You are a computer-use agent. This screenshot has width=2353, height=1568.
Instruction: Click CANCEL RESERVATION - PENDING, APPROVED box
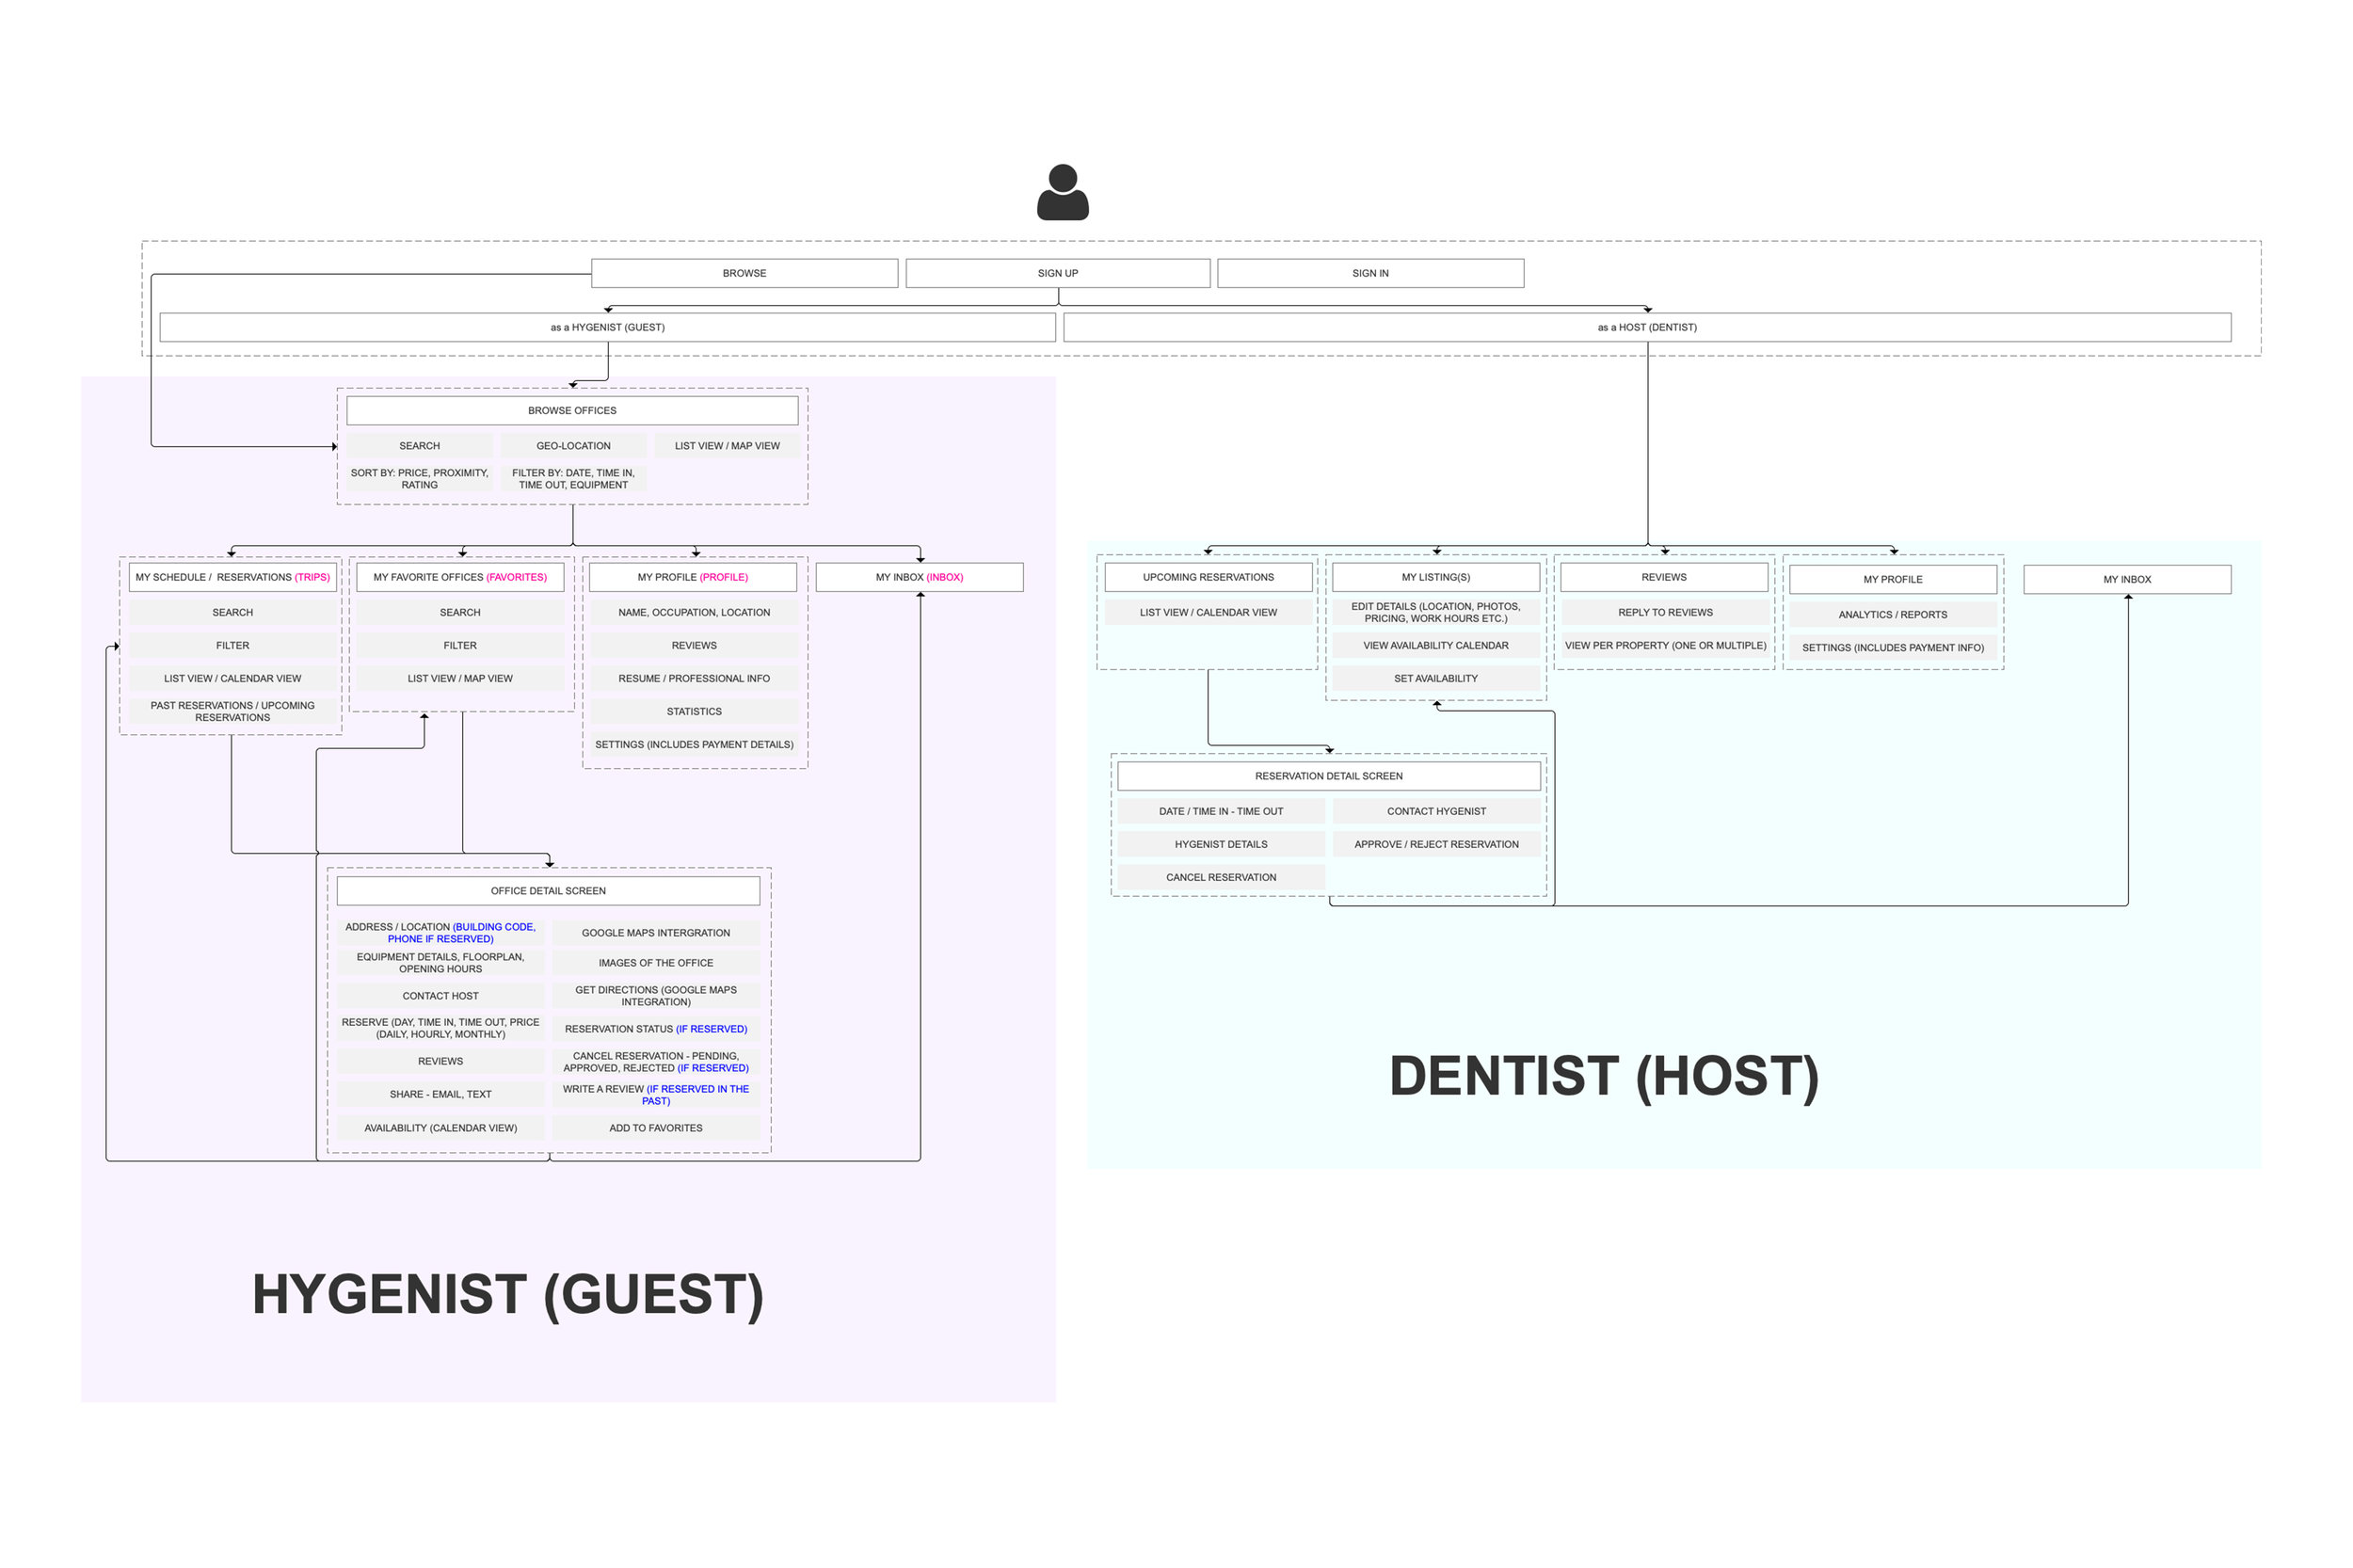coord(656,1062)
